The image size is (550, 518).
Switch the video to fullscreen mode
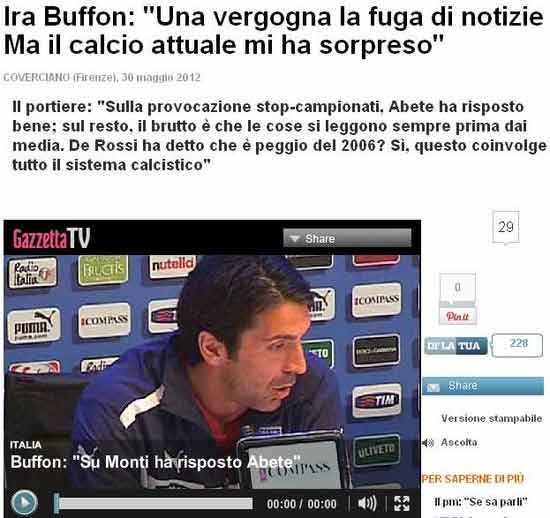tap(402, 504)
